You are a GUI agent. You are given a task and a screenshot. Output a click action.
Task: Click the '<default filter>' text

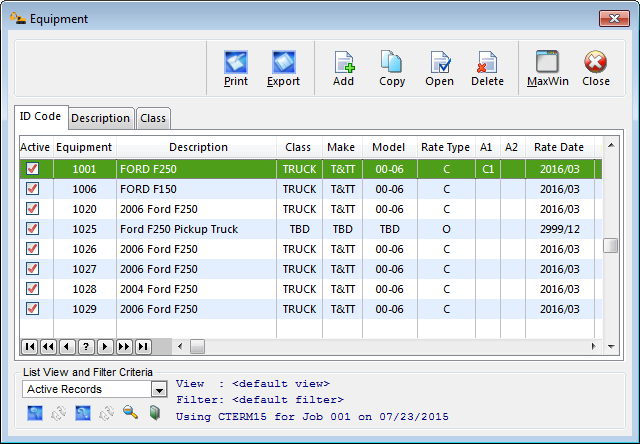288,400
